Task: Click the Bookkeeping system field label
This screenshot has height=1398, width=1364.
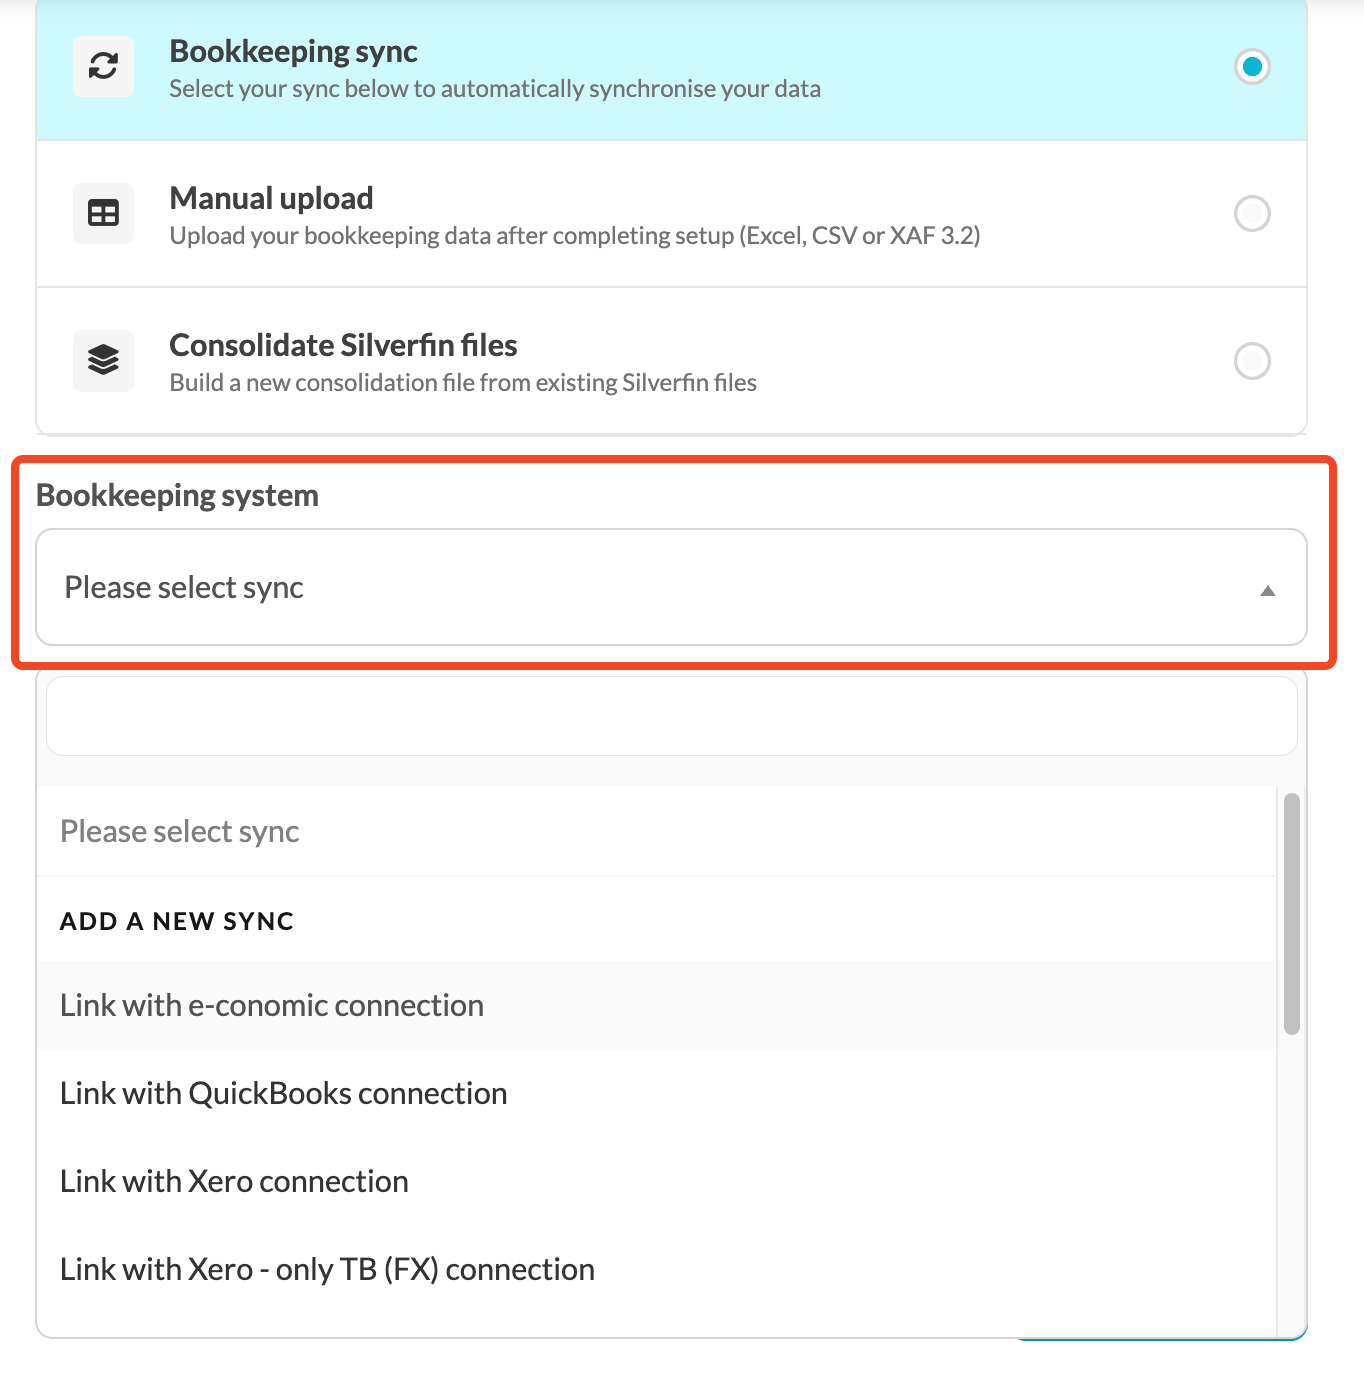Action: pos(177,496)
